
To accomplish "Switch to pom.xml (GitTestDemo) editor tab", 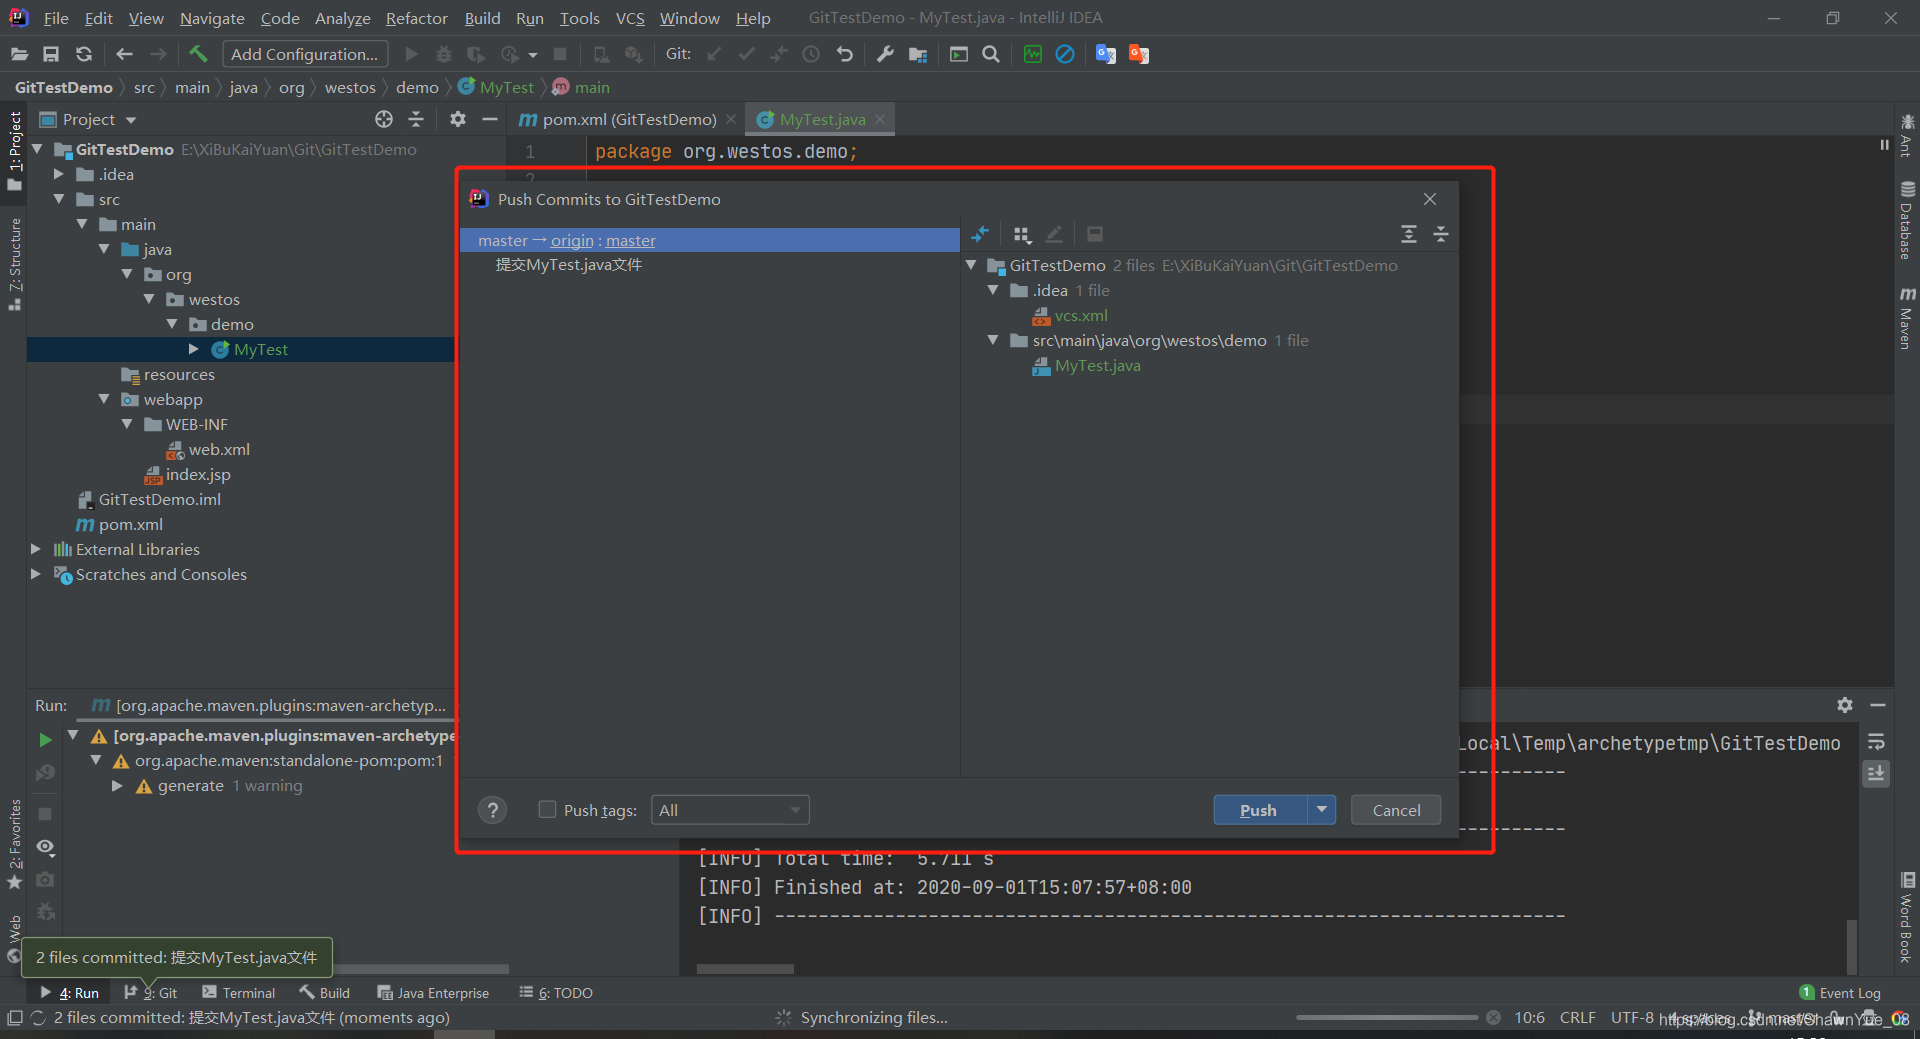I will pos(629,119).
